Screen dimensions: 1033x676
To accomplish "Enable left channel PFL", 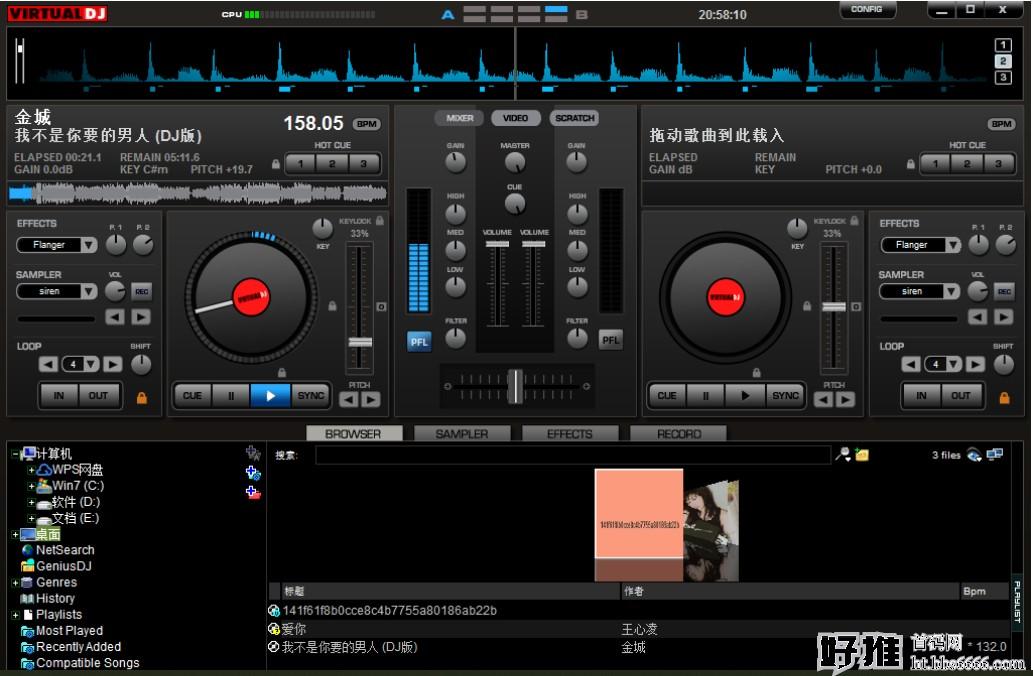I will (x=419, y=342).
